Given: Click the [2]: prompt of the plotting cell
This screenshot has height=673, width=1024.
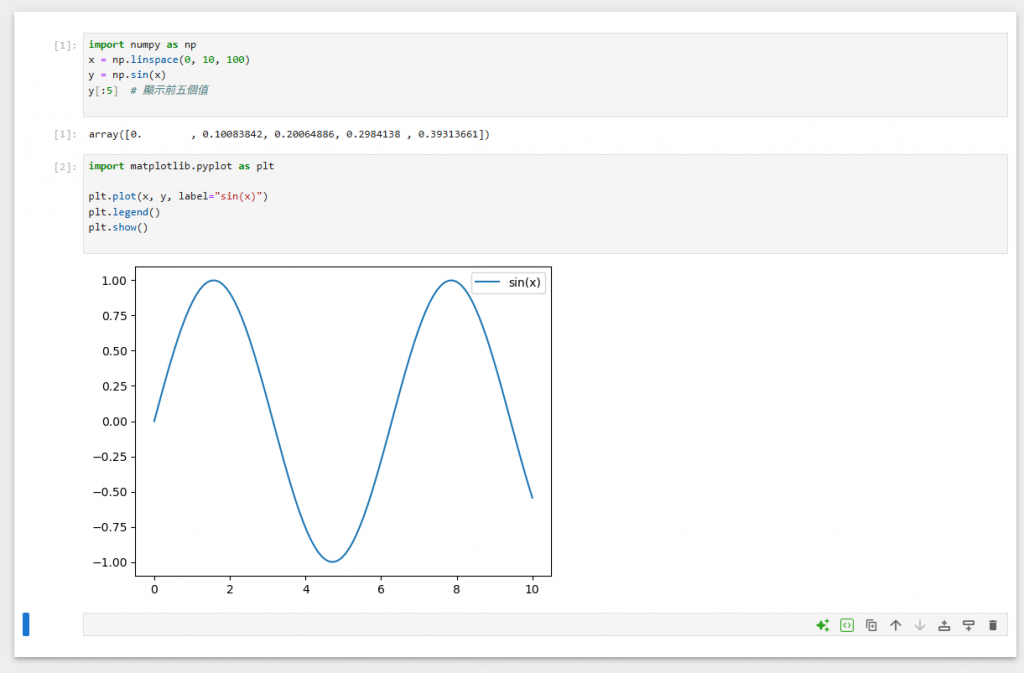Looking at the screenshot, I should [x=65, y=167].
